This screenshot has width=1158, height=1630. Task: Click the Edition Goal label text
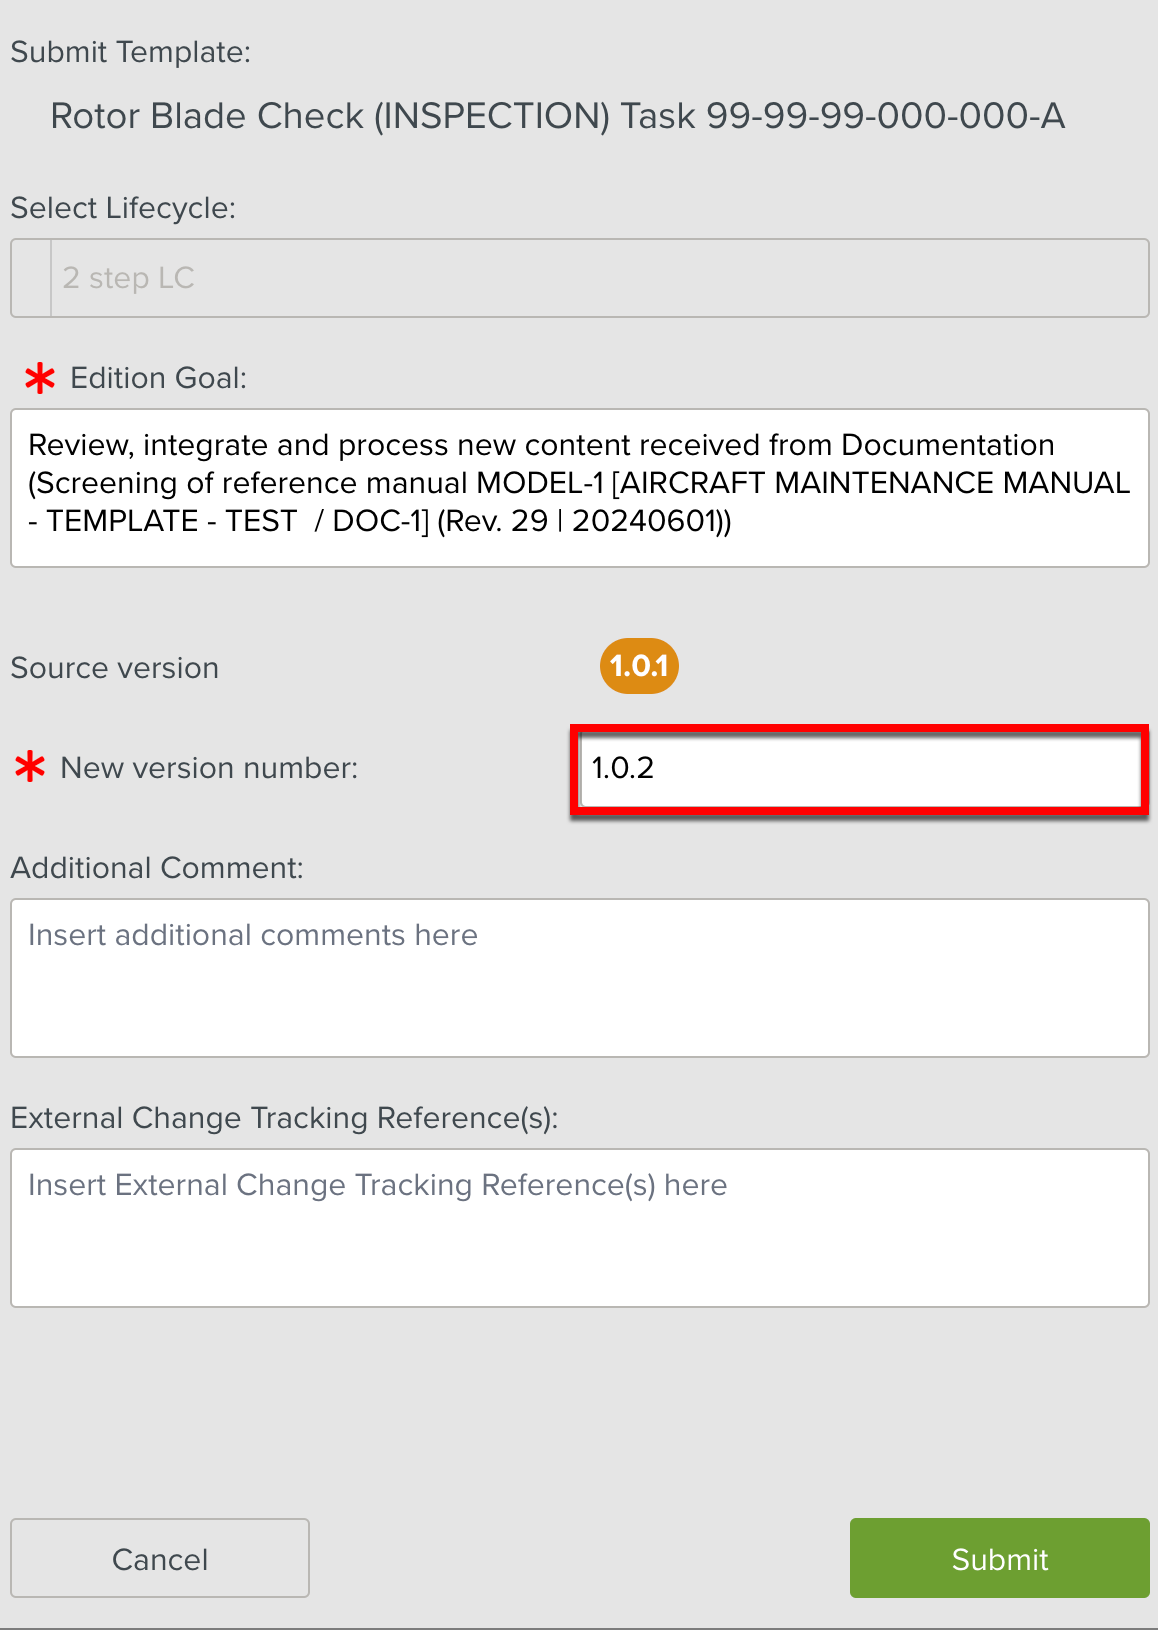(158, 378)
